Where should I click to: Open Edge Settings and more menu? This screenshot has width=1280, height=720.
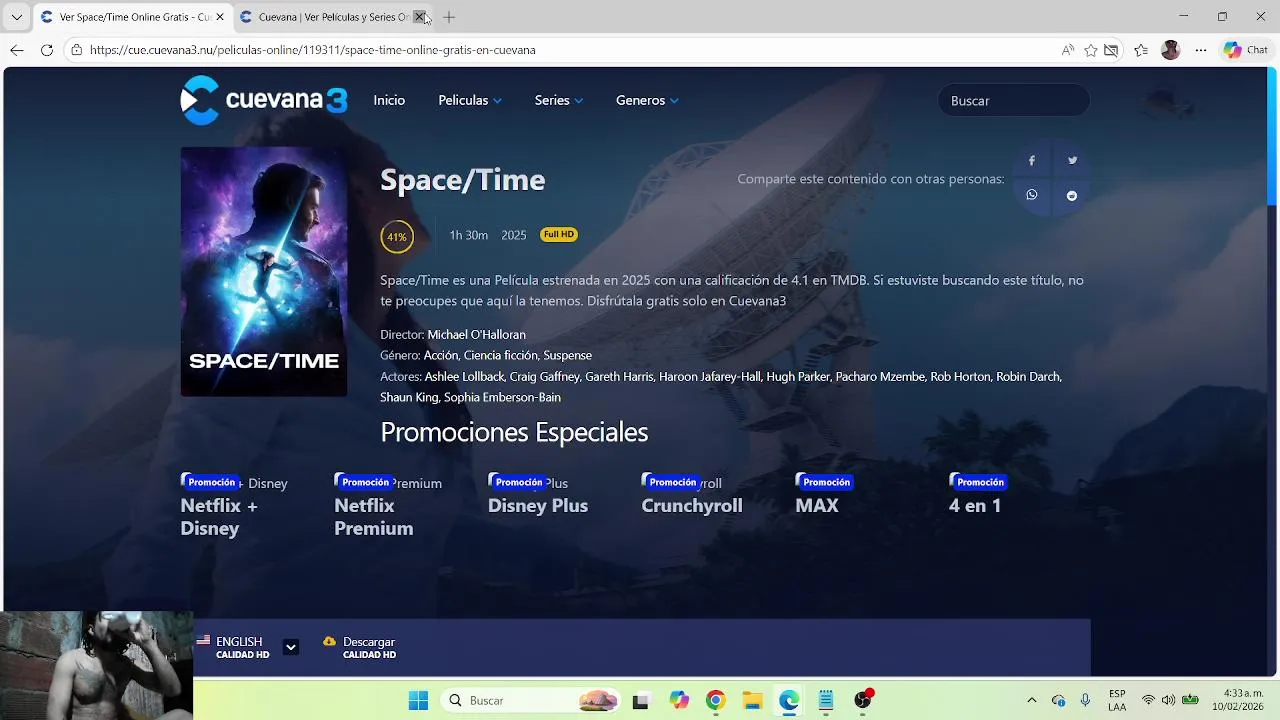[1201, 50]
